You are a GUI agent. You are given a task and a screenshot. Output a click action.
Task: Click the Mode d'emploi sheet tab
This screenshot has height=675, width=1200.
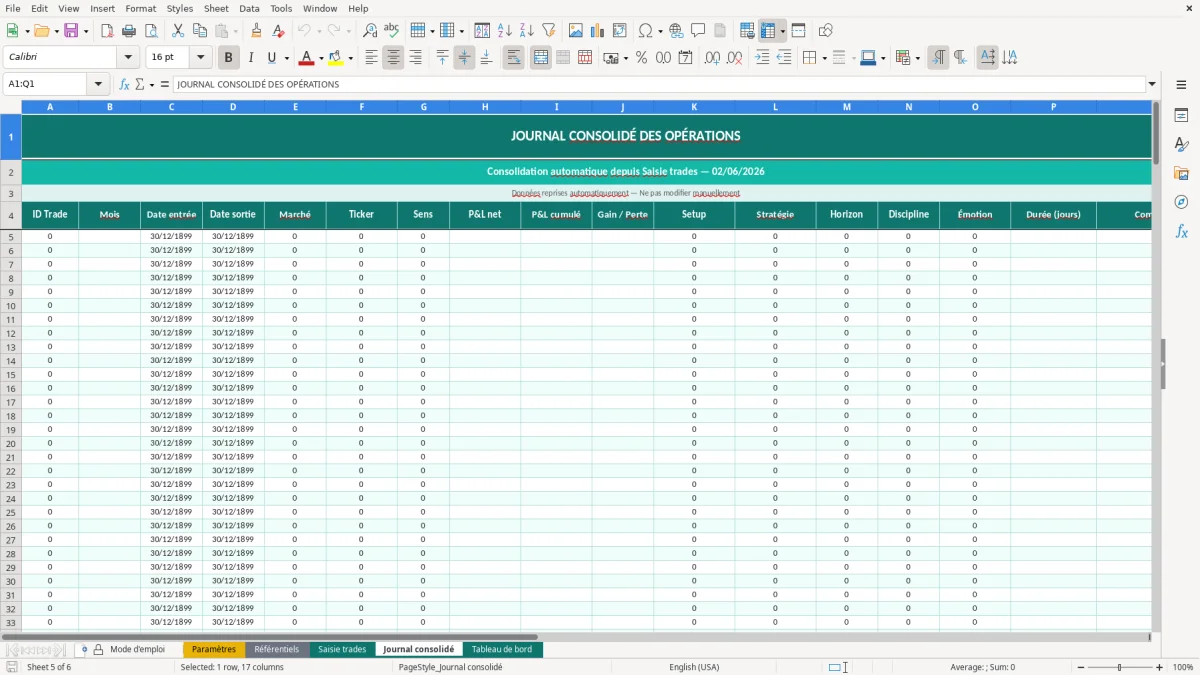tap(137, 649)
